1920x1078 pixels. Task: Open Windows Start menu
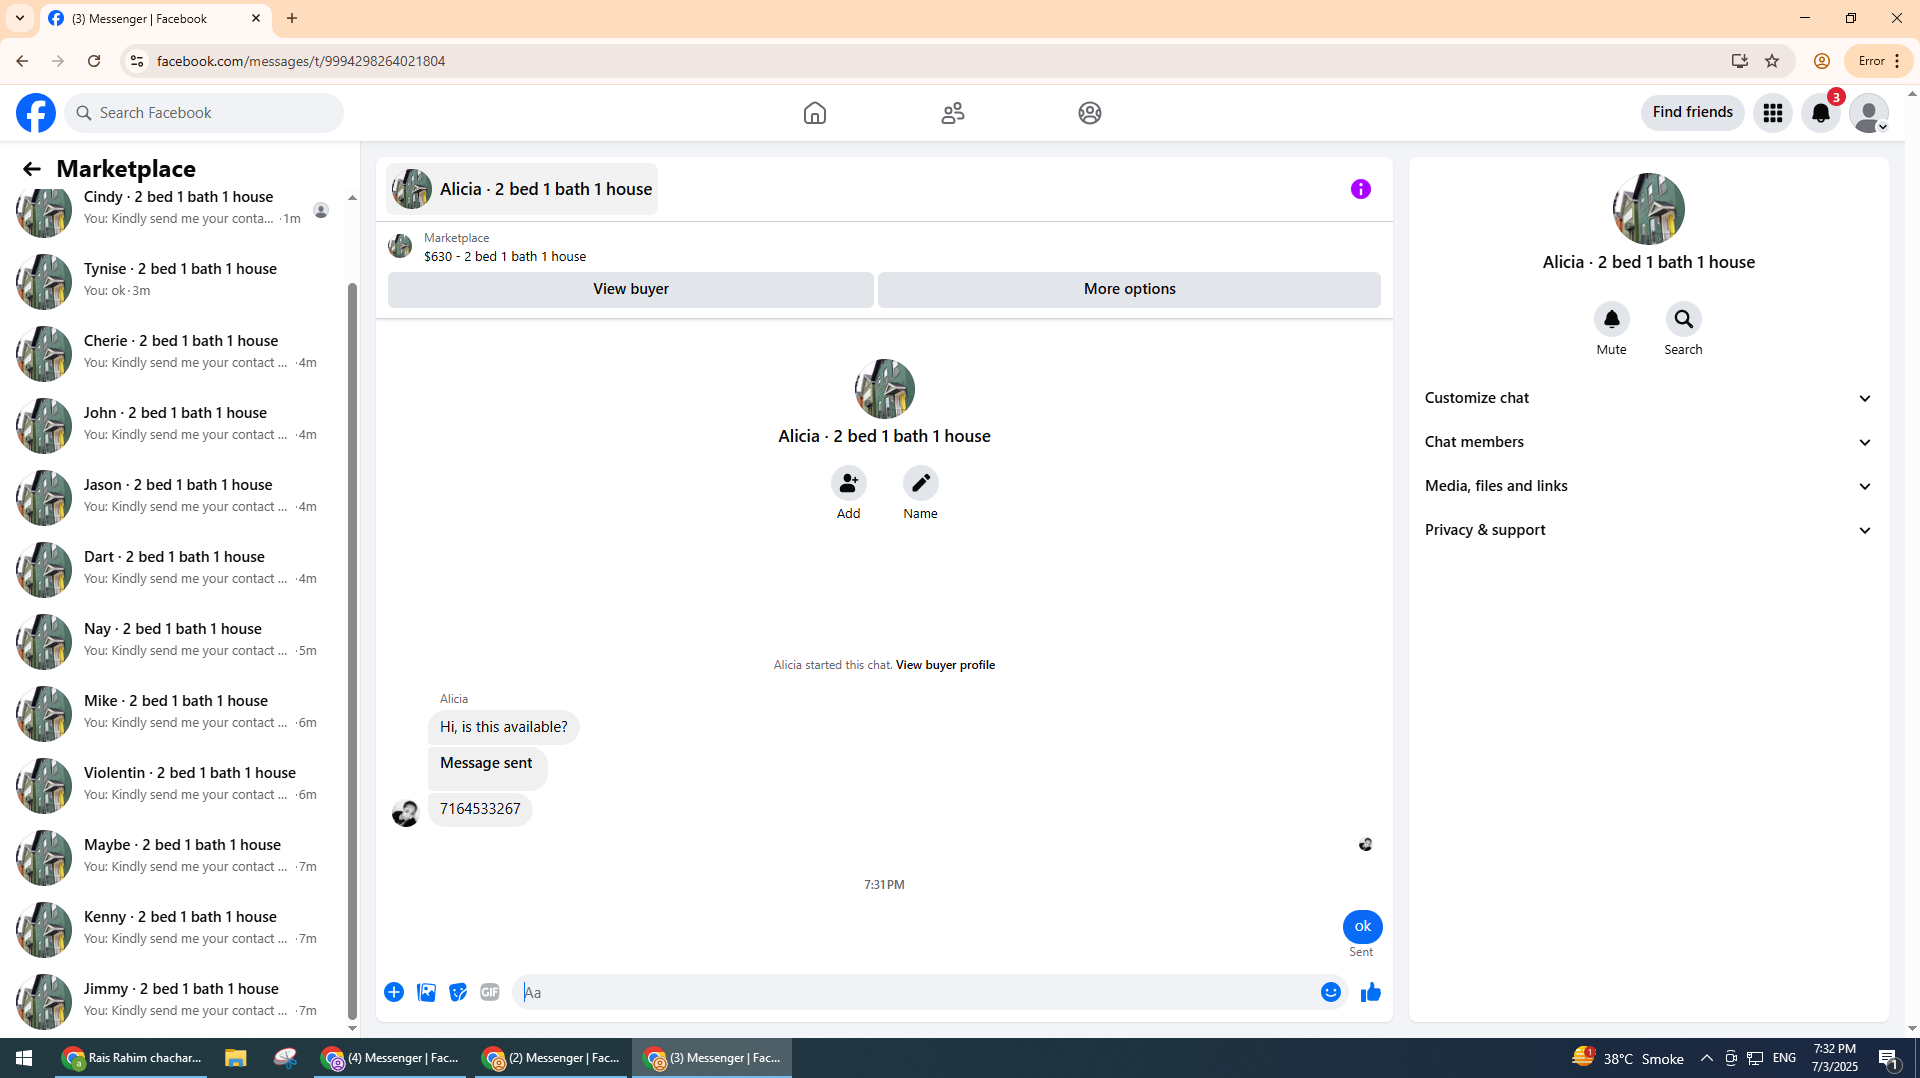pos(24,1058)
